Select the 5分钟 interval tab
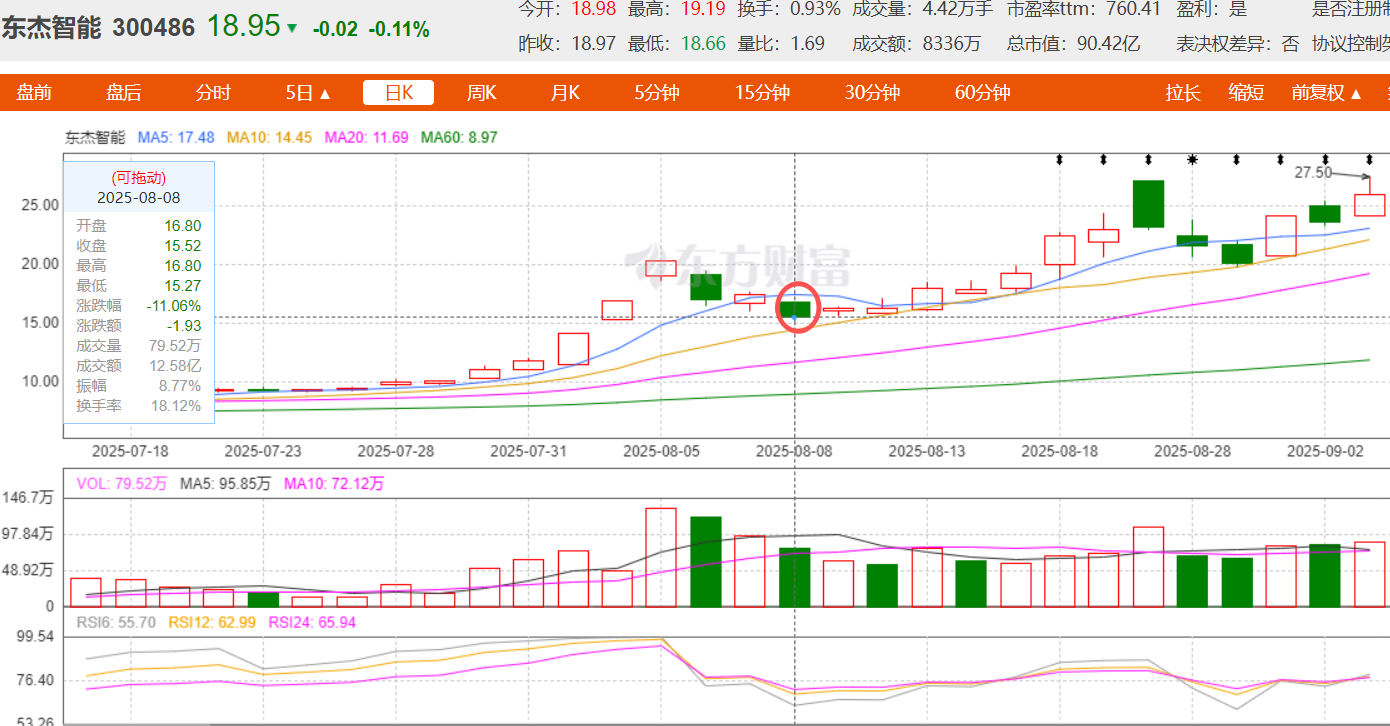This screenshot has width=1390, height=726. click(x=657, y=93)
